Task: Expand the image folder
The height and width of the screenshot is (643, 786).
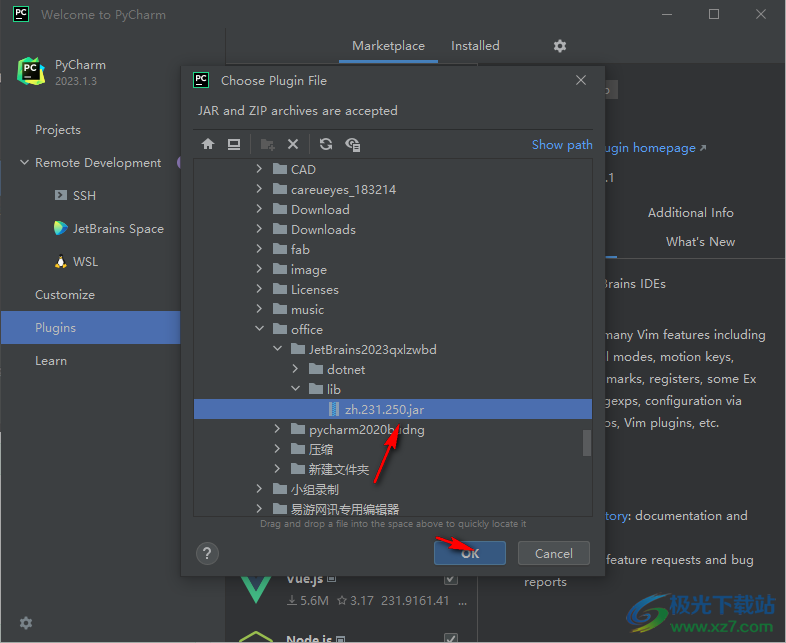Action: pos(259,269)
